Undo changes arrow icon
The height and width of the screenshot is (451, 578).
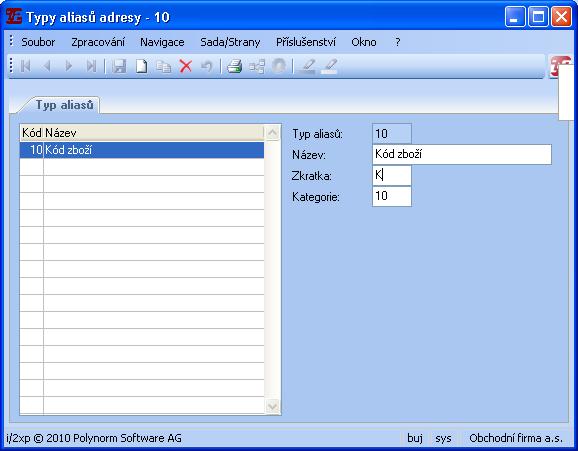point(207,66)
